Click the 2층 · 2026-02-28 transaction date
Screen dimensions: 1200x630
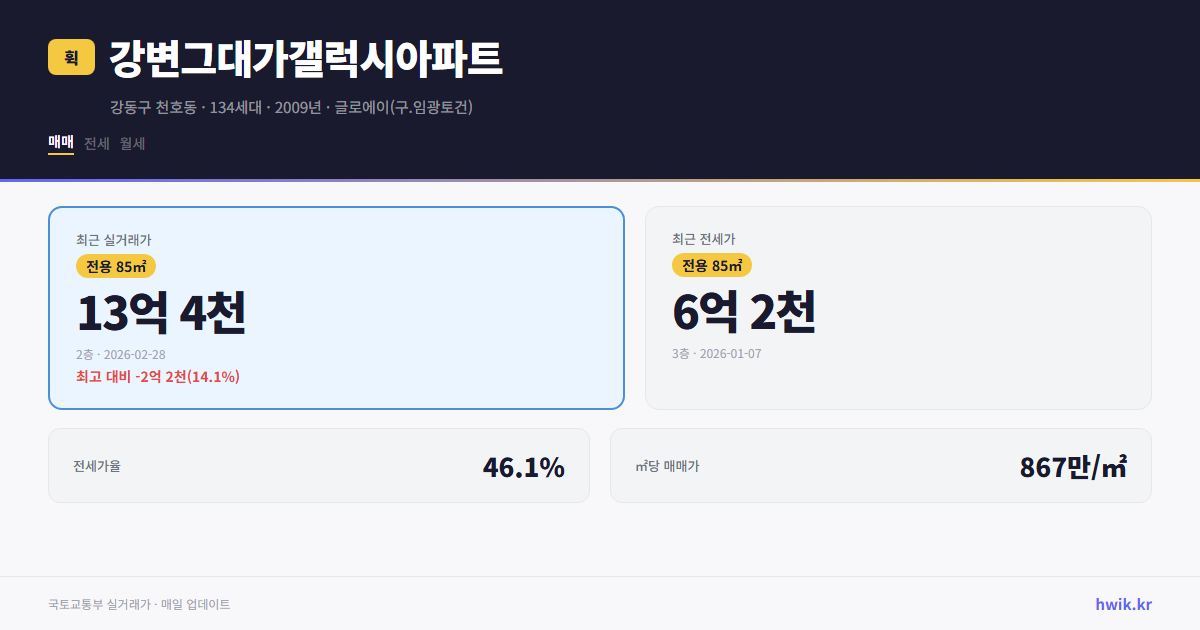coord(121,353)
